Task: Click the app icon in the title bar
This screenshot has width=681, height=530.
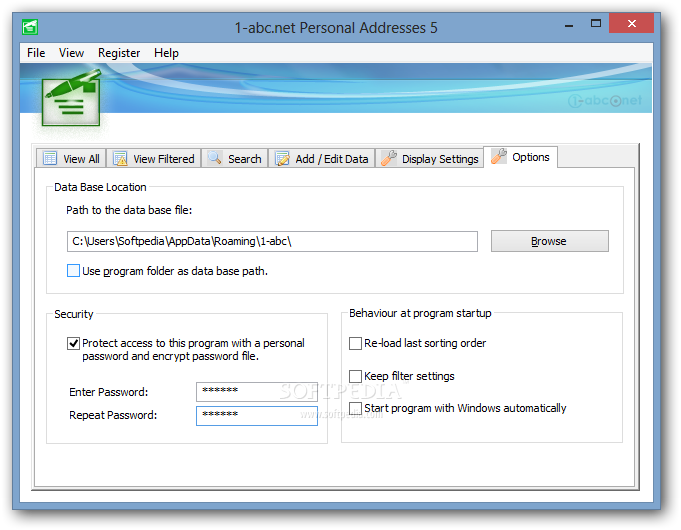Action: tap(30, 27)
